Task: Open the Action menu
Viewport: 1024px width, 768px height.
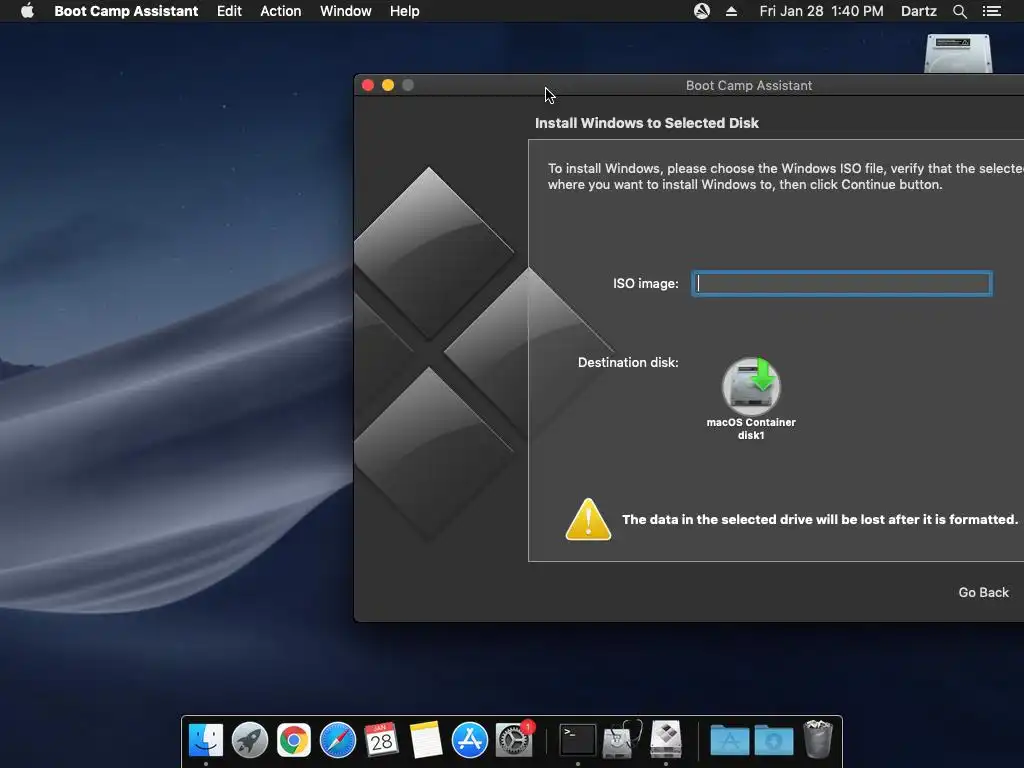Action: 281,11
